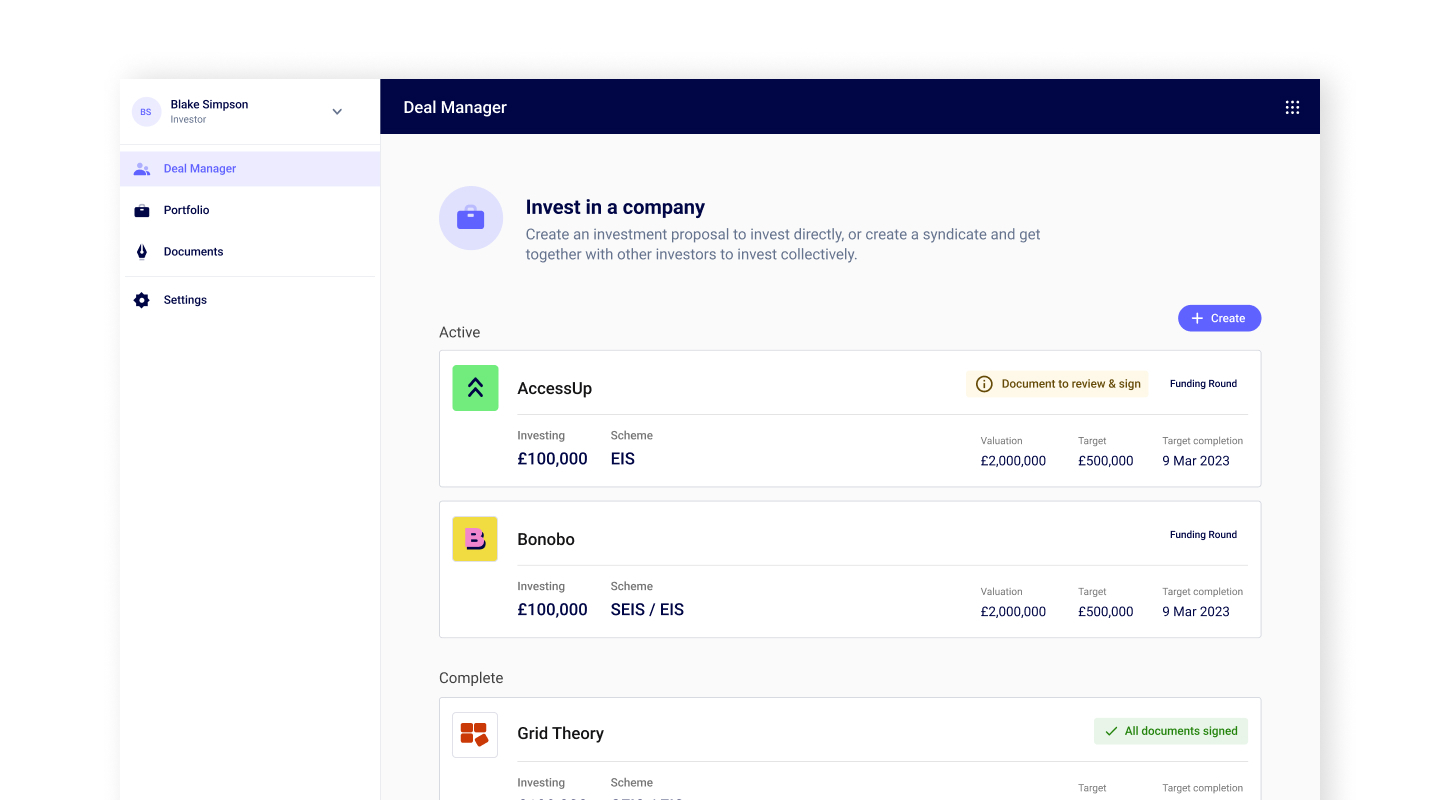Open the app grid icon in top bar
Screen dimensions: 1440x800
pyautogui.click(x=1292, y=107)
